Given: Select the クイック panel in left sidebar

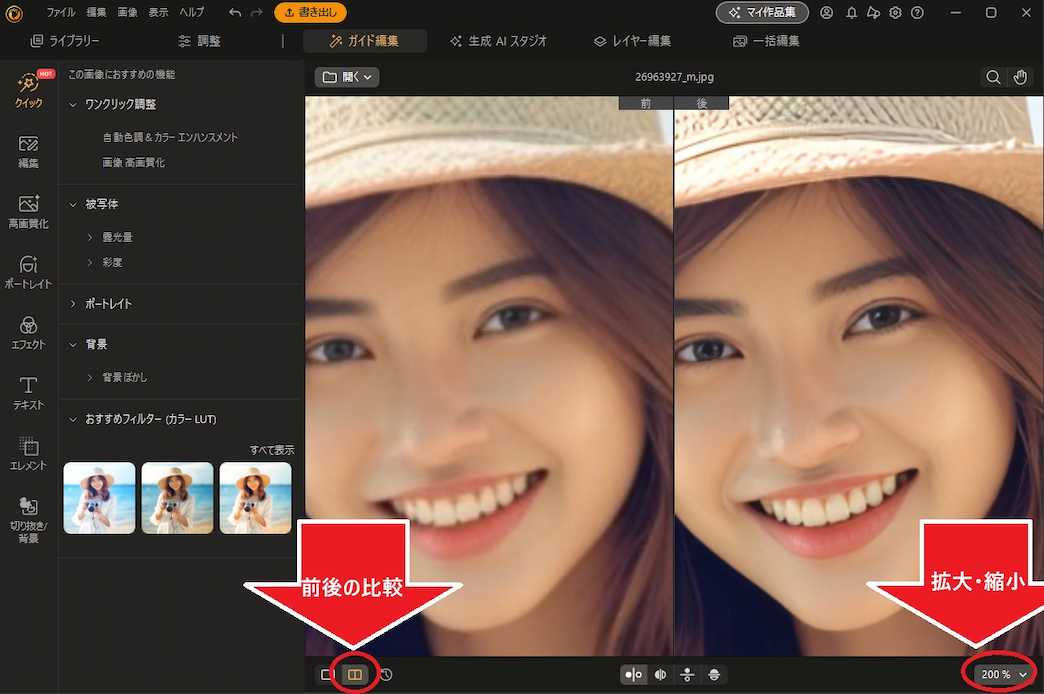Looking at the screenshot, I should click(28, 88).
